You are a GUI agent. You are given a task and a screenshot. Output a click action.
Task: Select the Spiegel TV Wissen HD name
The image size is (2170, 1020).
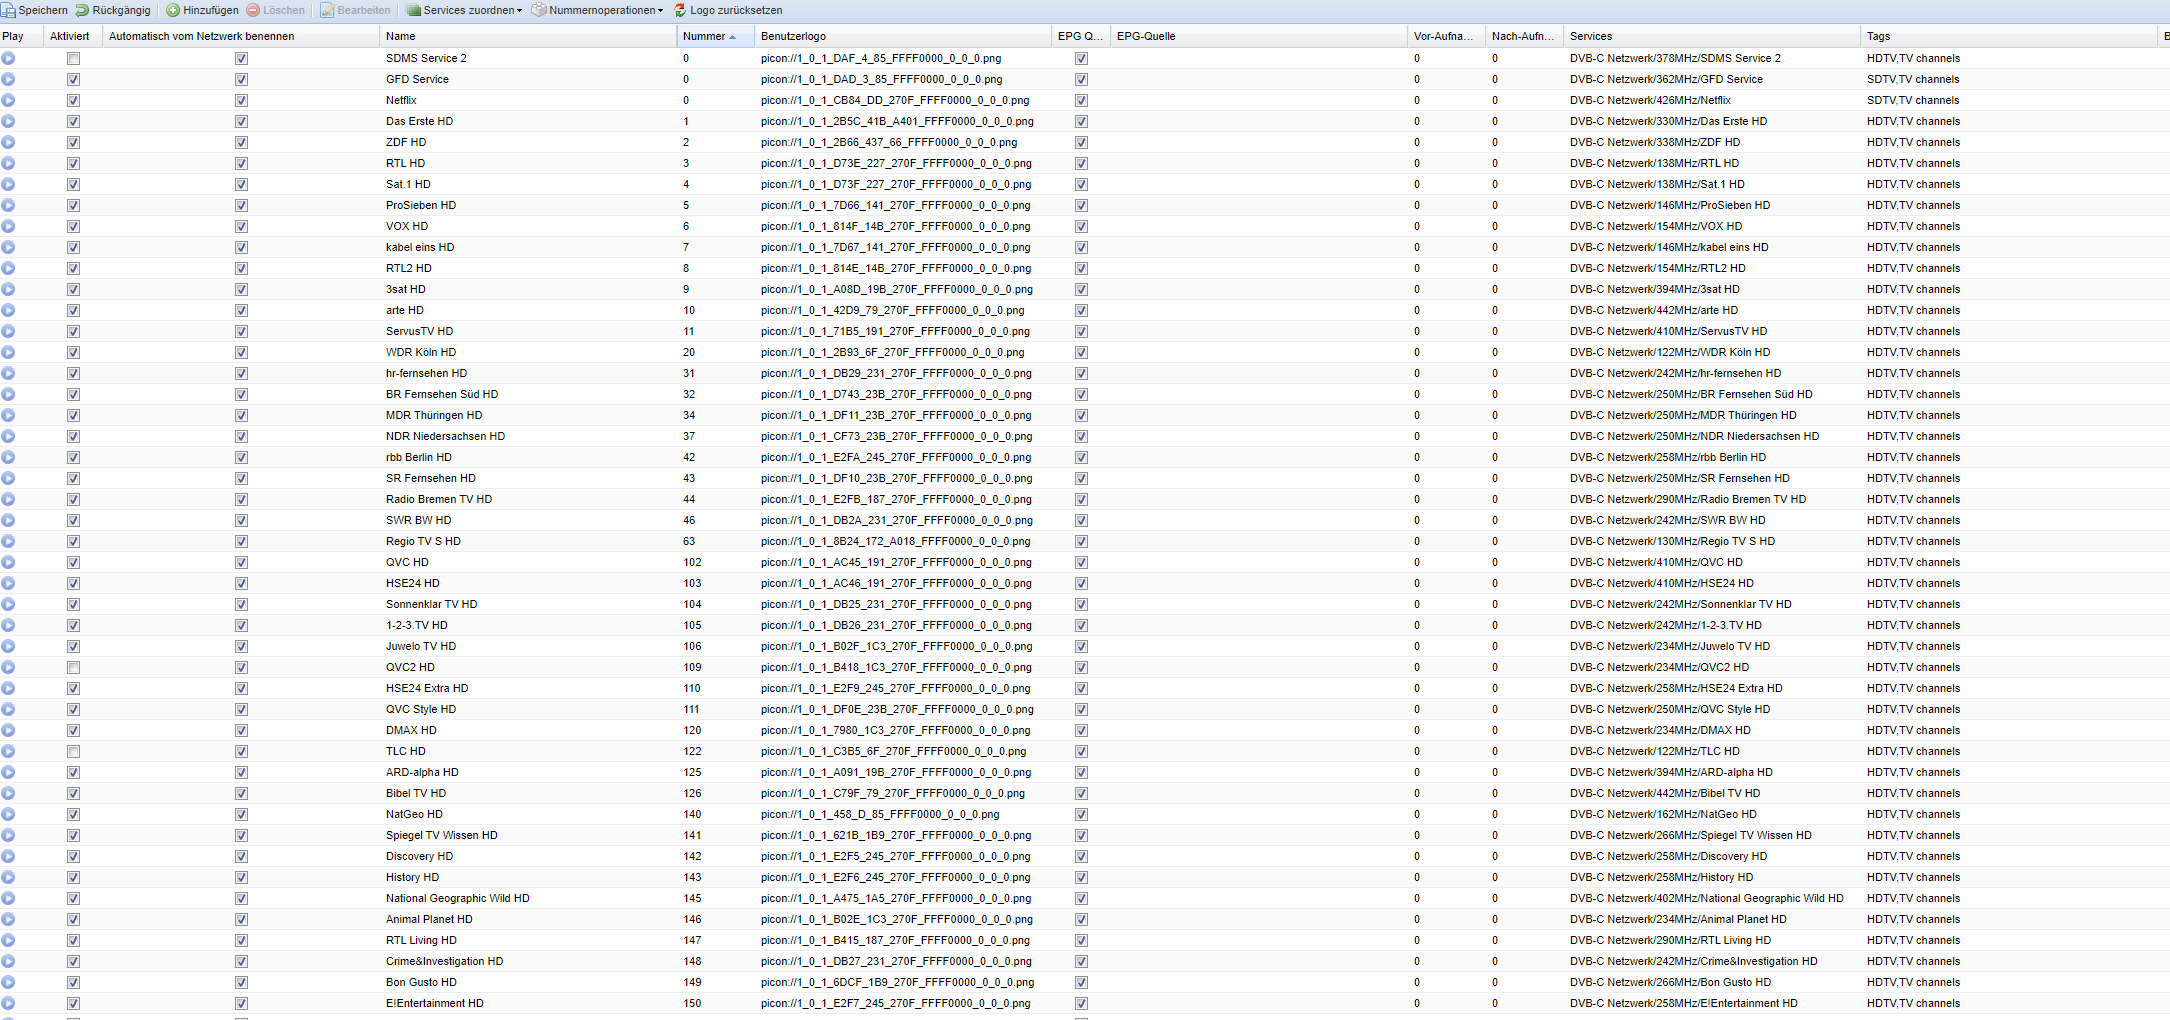pos(441,835)
